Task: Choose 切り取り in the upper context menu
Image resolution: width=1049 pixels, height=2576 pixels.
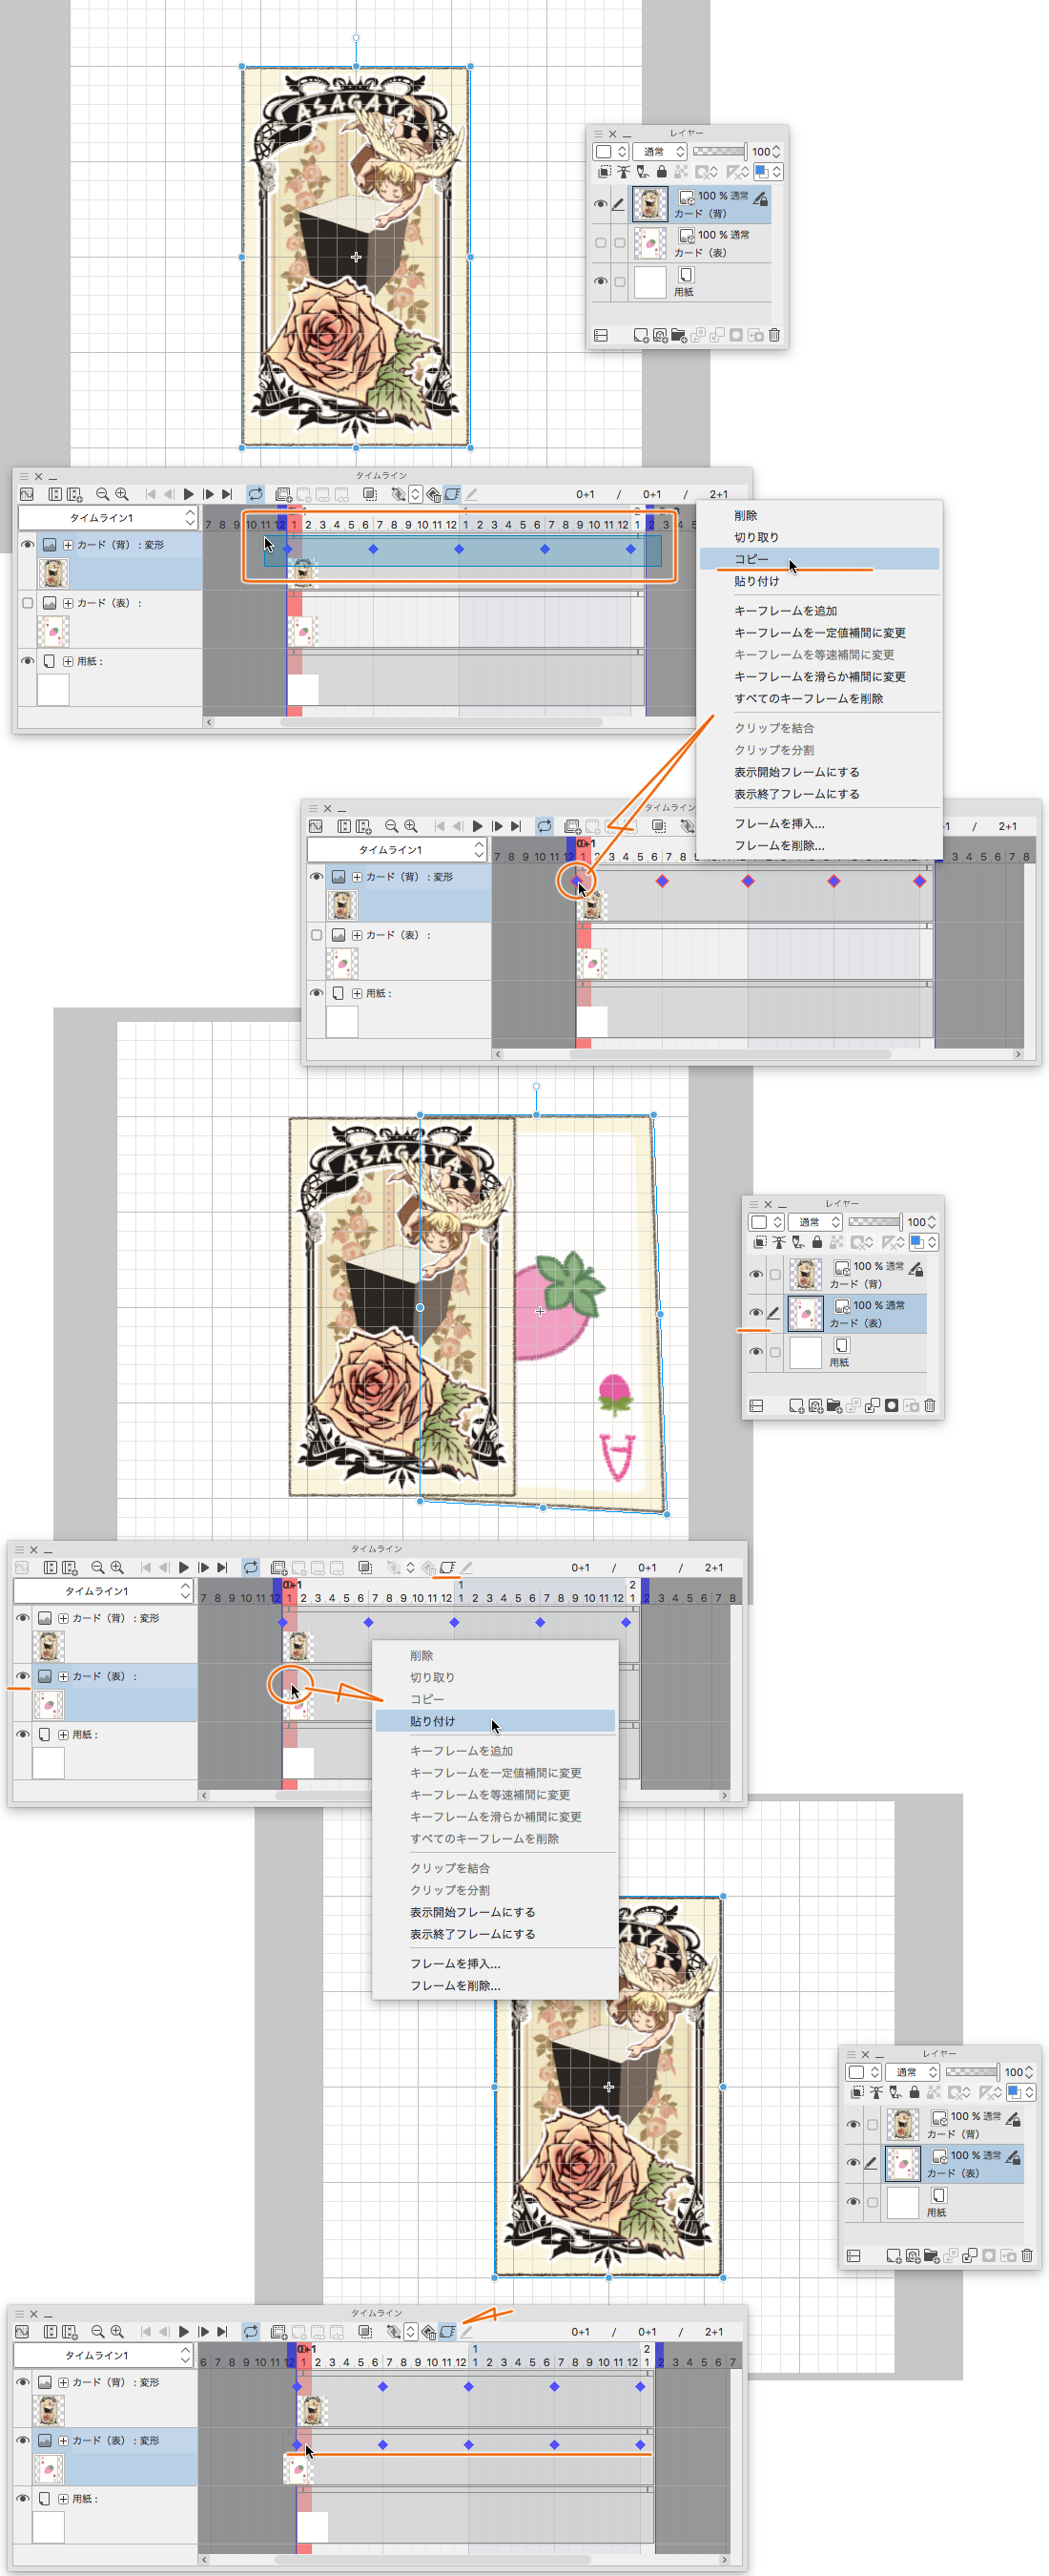Action: [x=756, y=537]
